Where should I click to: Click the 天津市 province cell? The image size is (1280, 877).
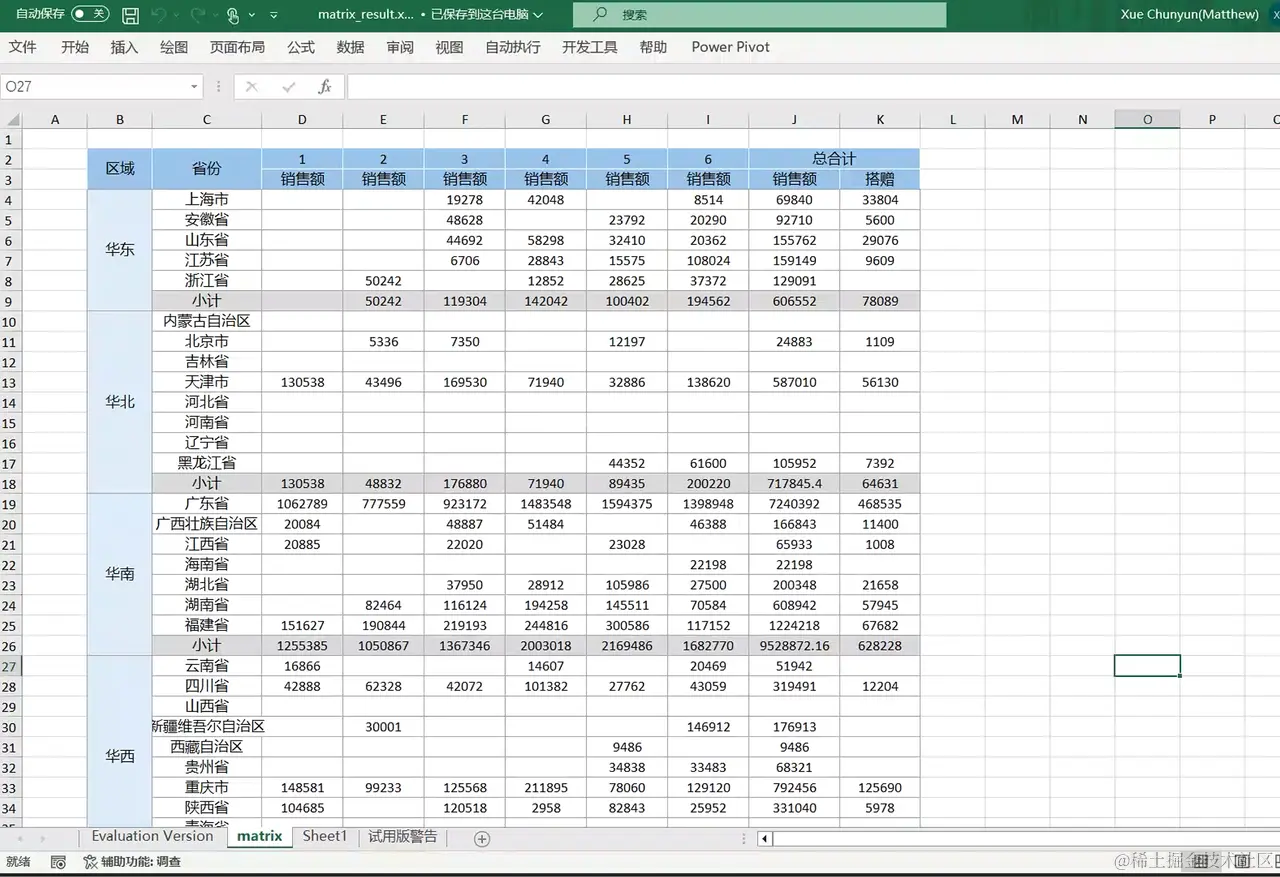pos(207,382)
